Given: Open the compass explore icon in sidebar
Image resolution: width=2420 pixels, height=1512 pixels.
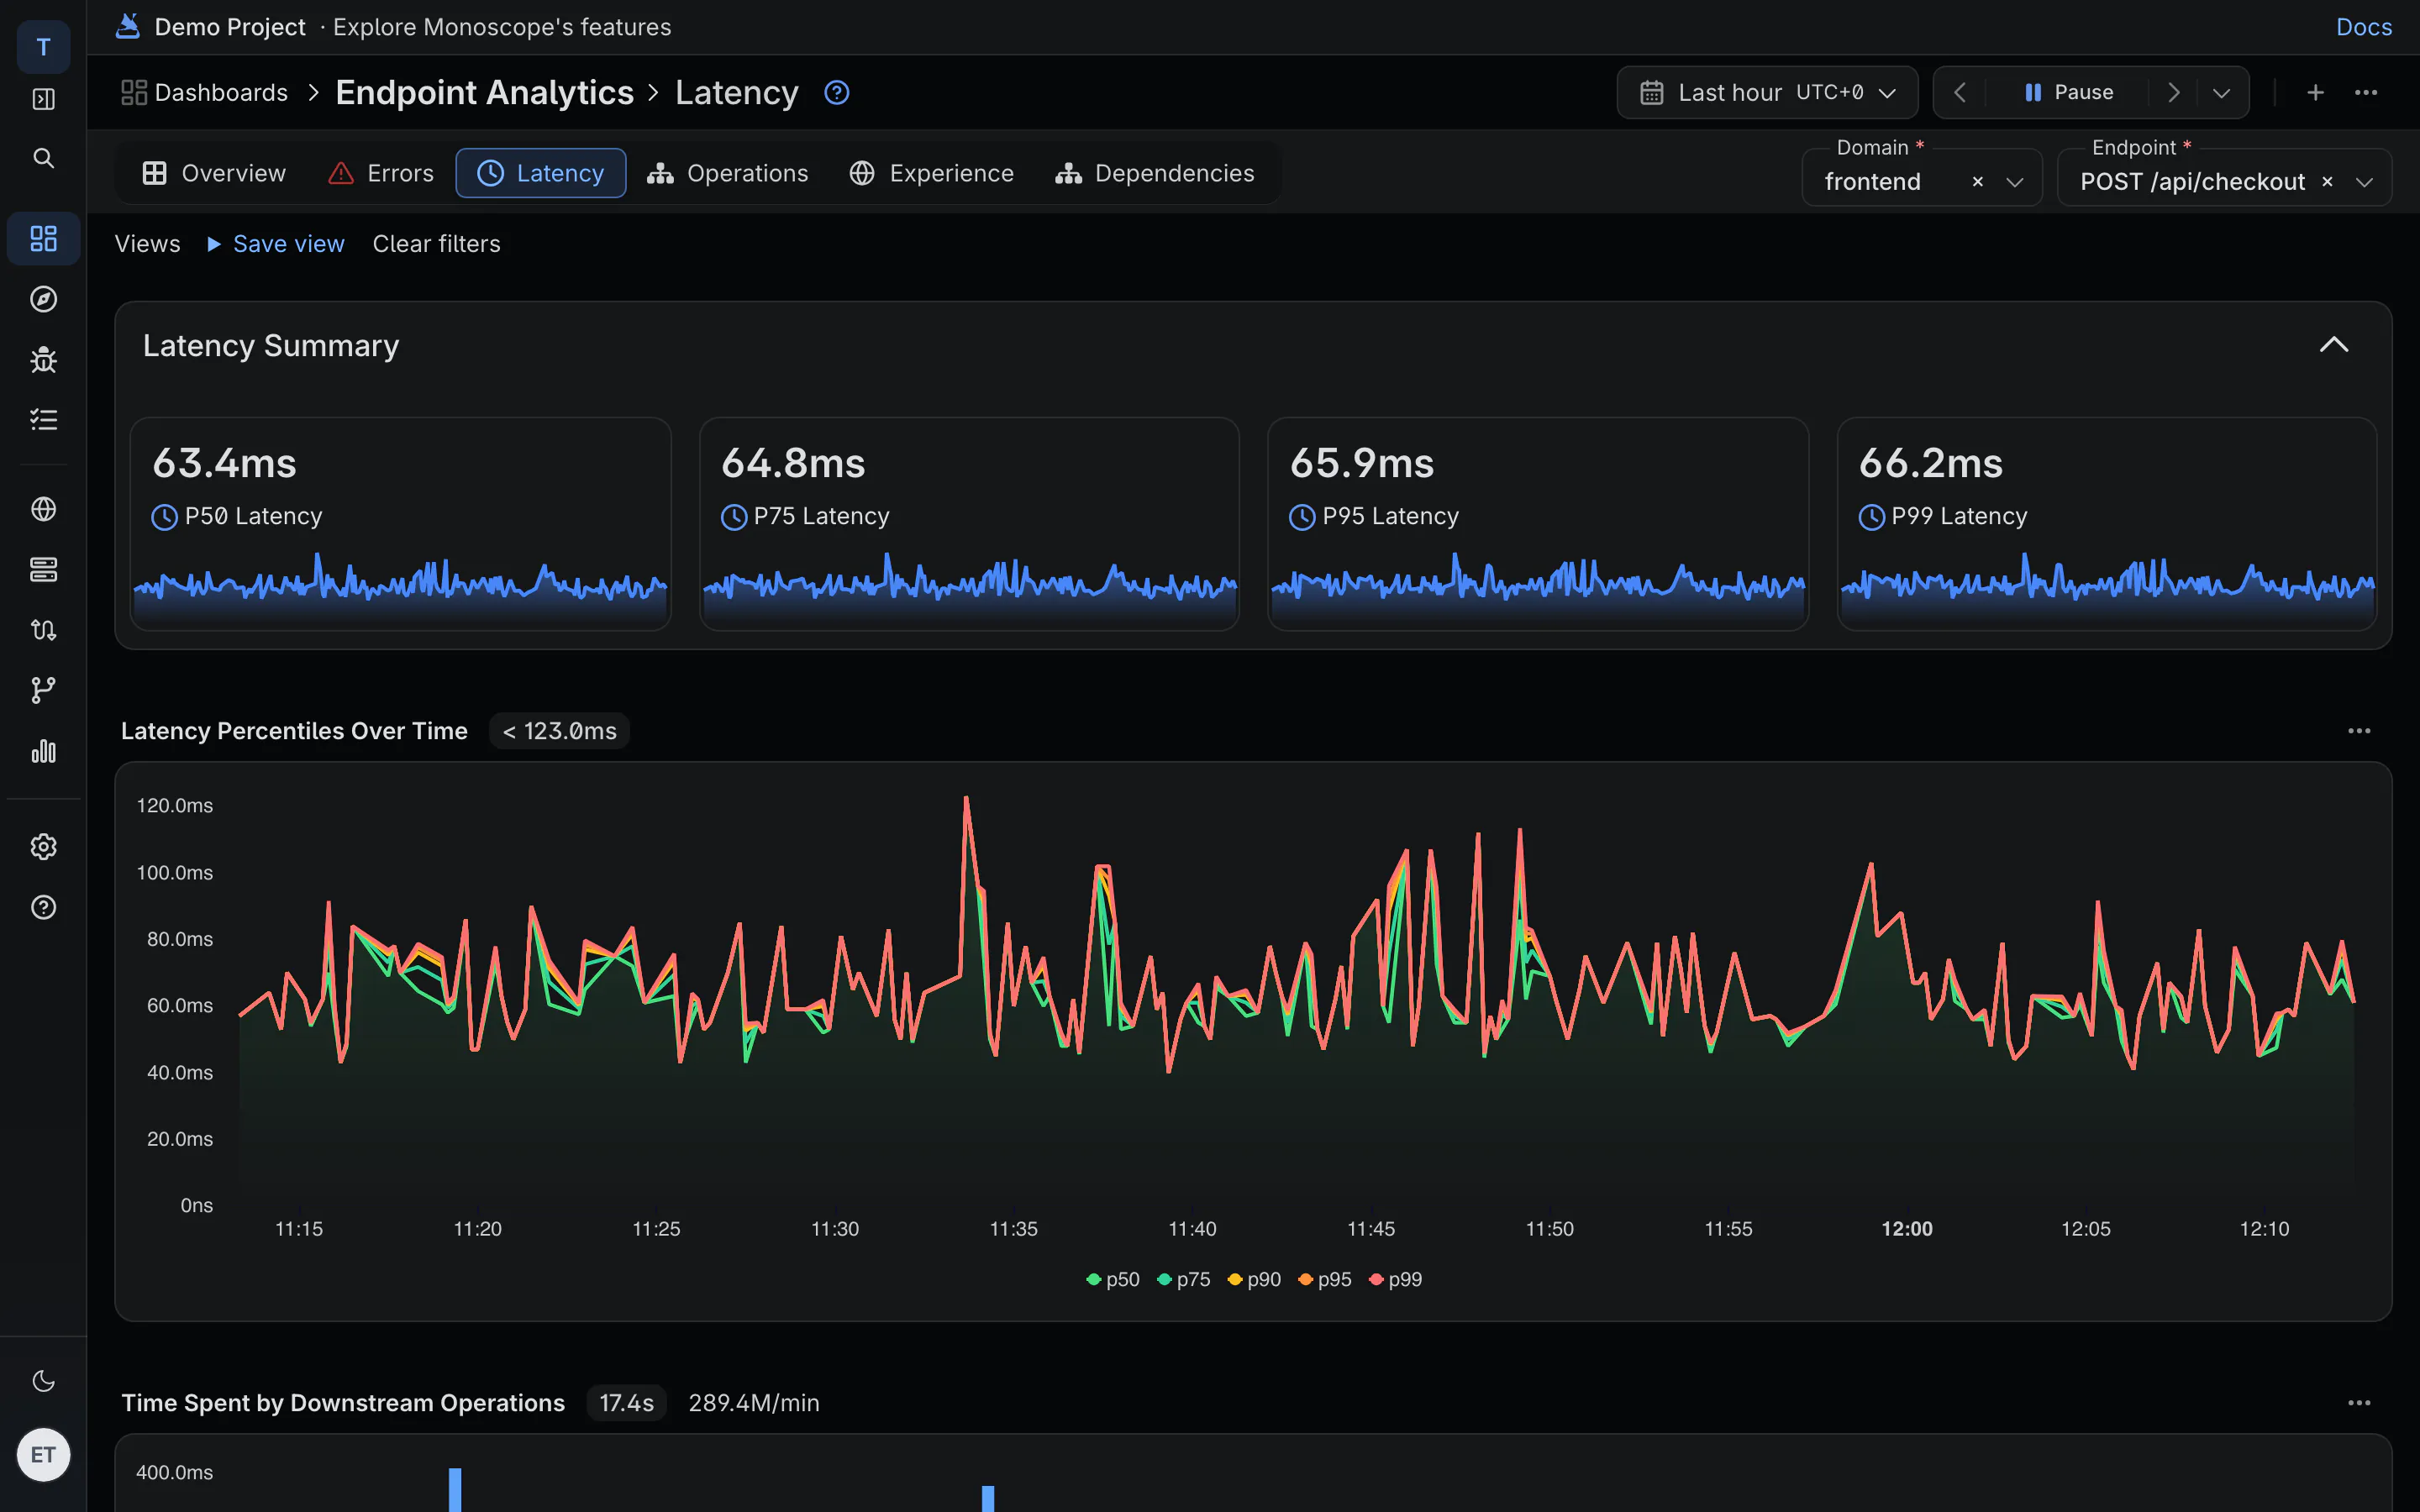Looking at the screenshot, I should 43,299.
